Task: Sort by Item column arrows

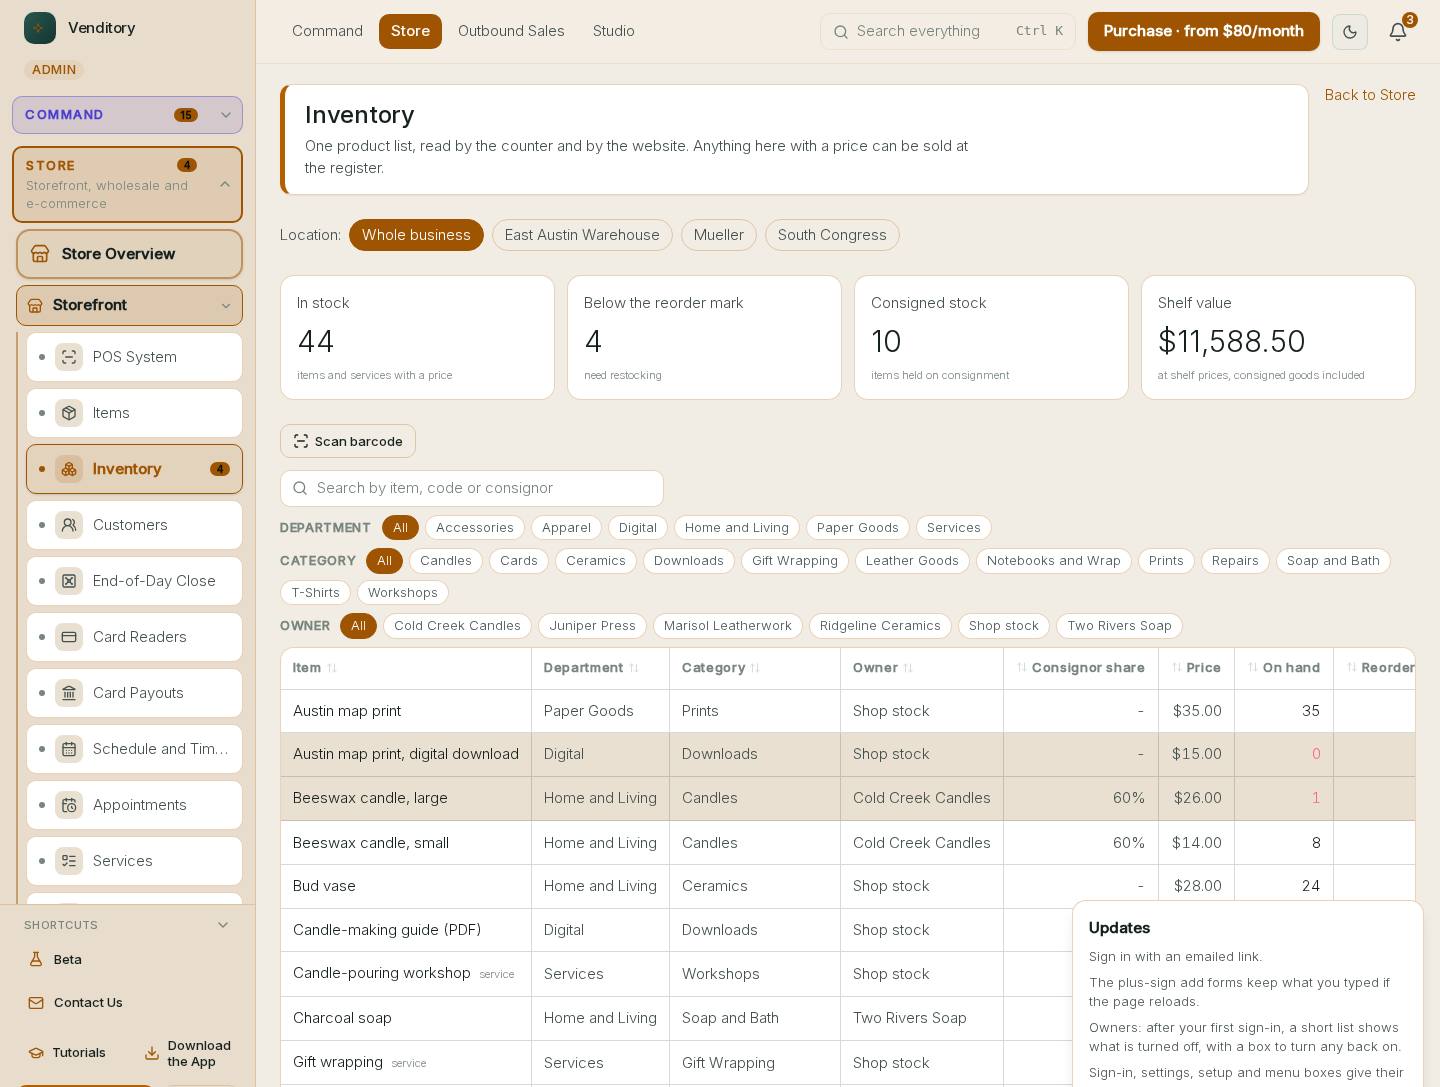Action: point(332,668)
